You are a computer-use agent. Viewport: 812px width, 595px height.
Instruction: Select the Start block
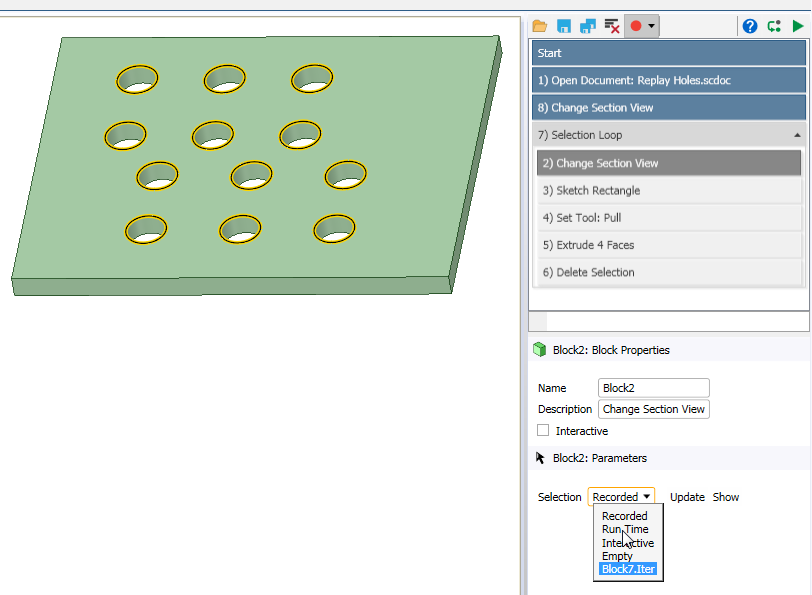pyautogui.click(x=669, y=53)
